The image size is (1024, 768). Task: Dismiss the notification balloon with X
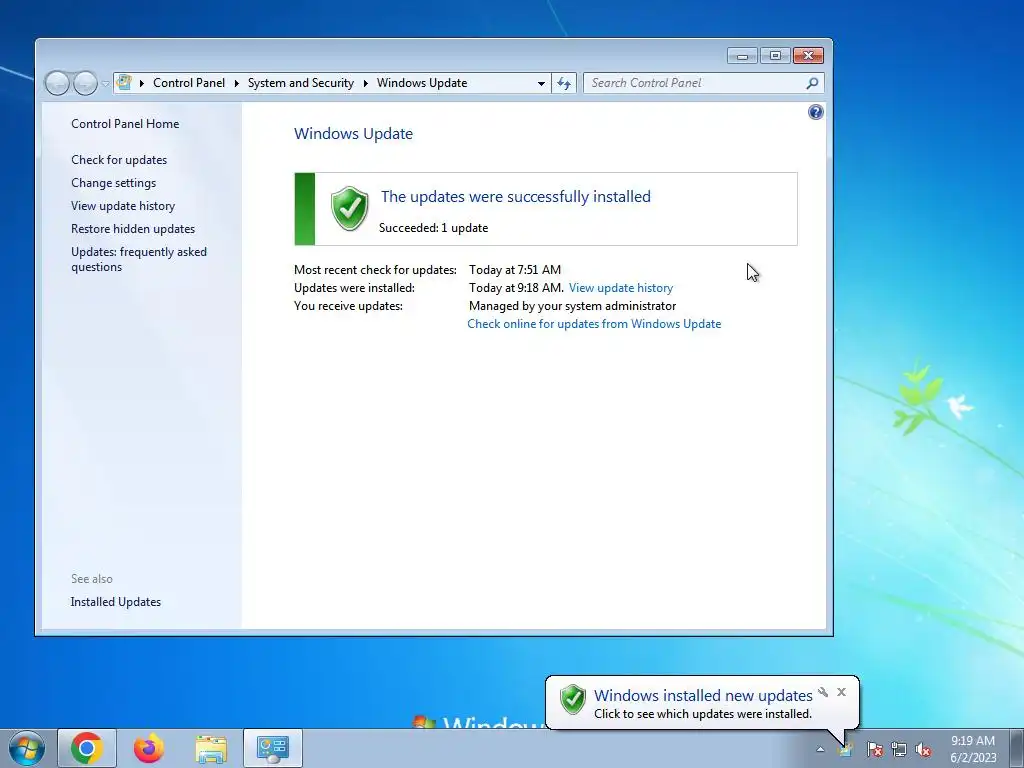click(x=841, y=692)
